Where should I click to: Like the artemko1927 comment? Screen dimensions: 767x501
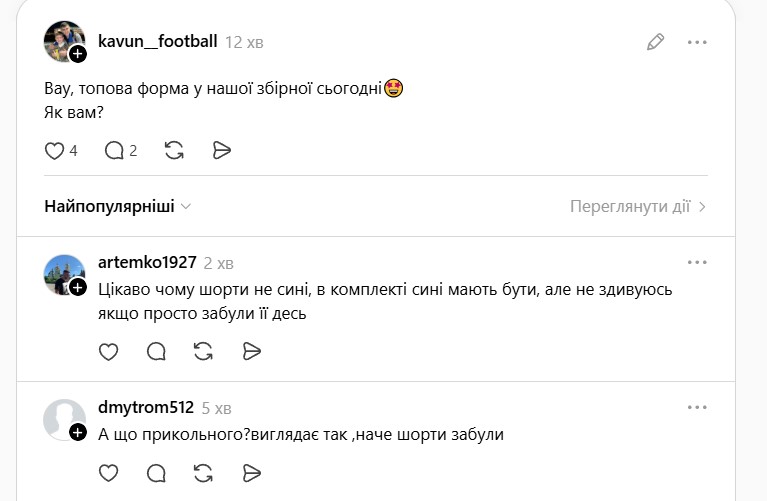pyautogui.click(x=109, y=351)
